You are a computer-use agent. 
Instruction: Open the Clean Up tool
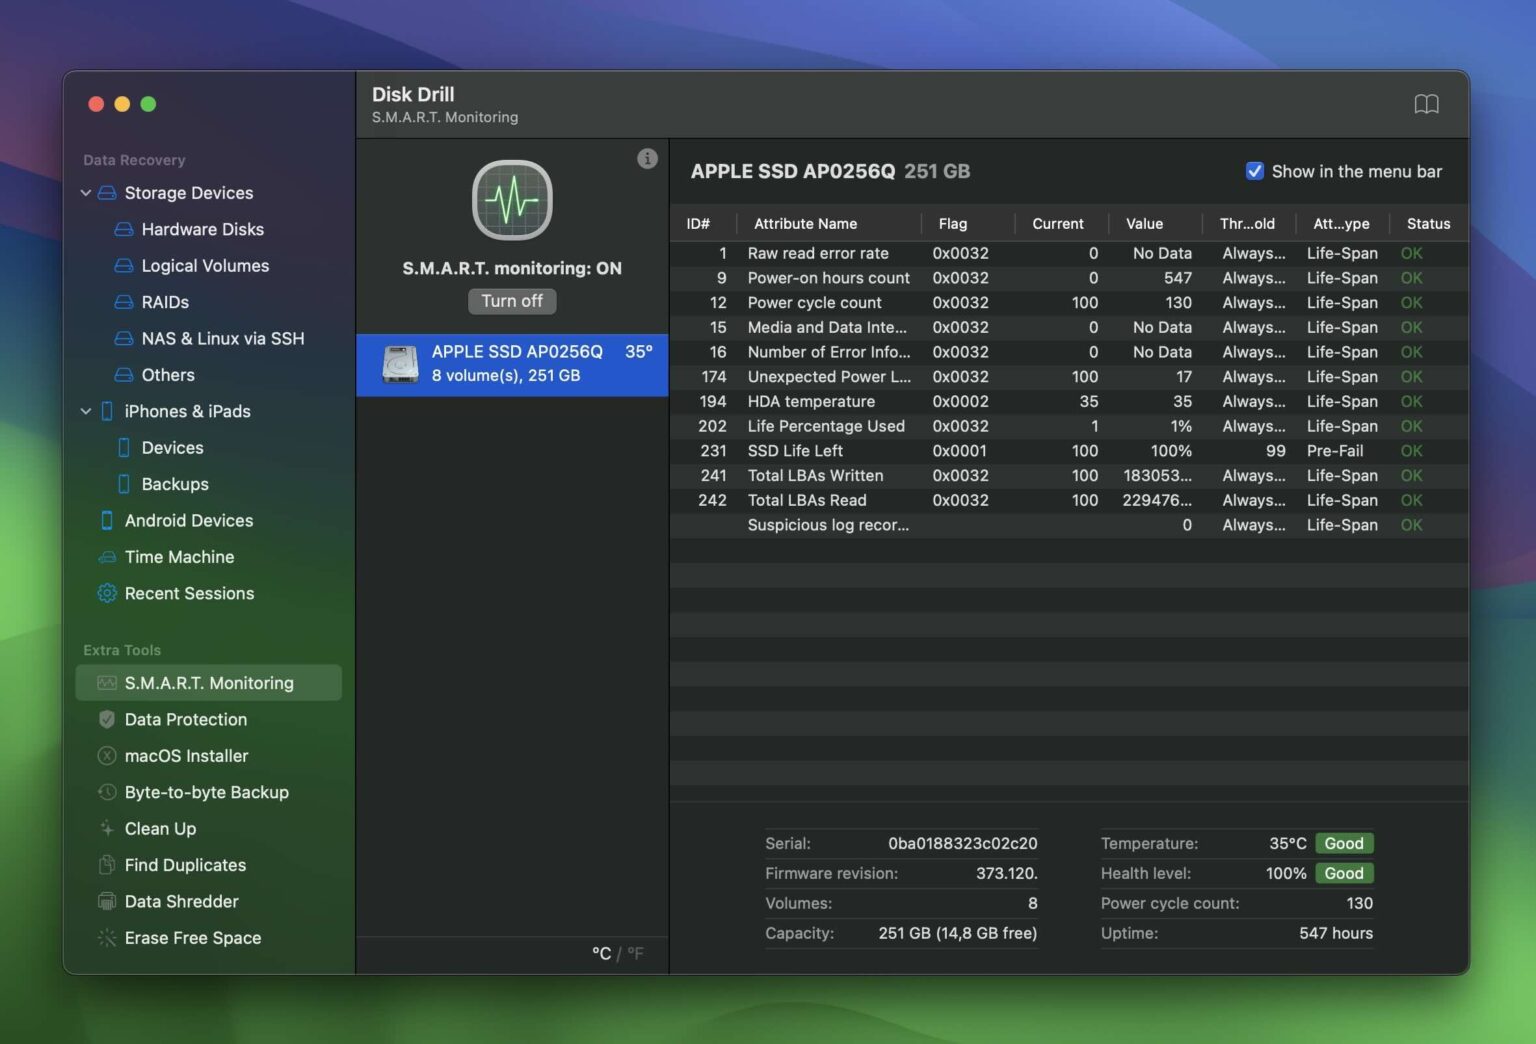[x=160, y=828]
